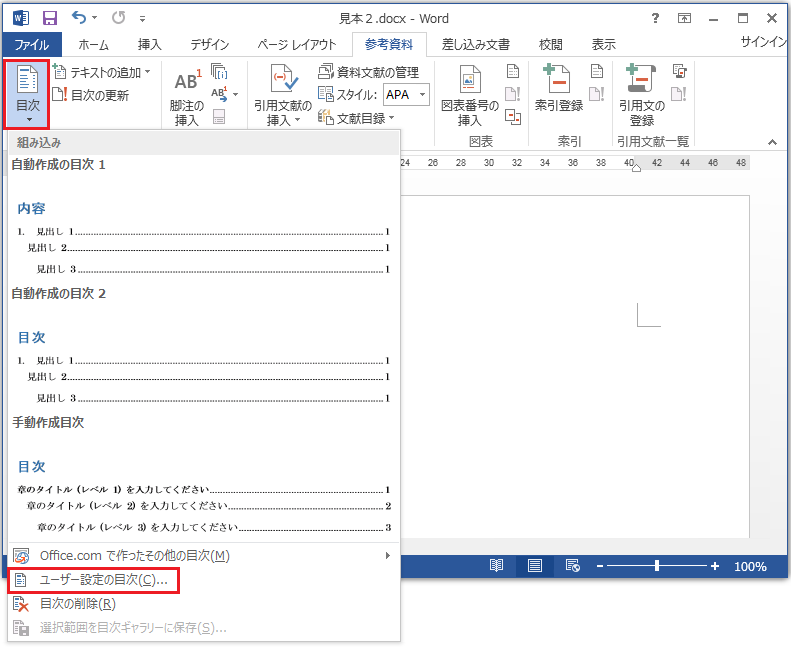Click the Undo arrow icon
This screenshot has height=648, width=791.
point(80,18)
